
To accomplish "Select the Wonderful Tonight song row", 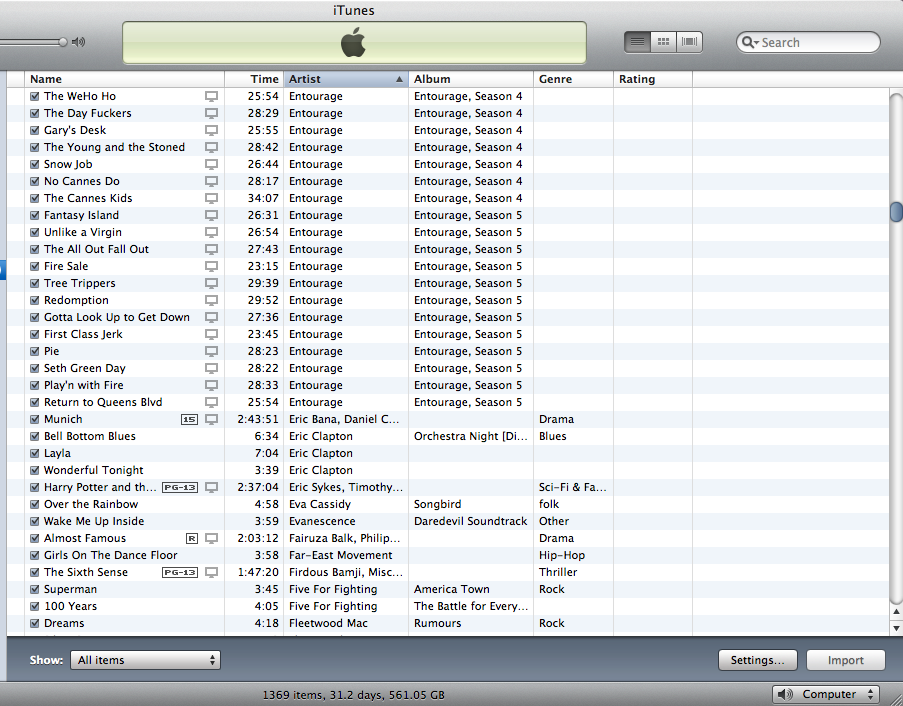I will (448, 470).
